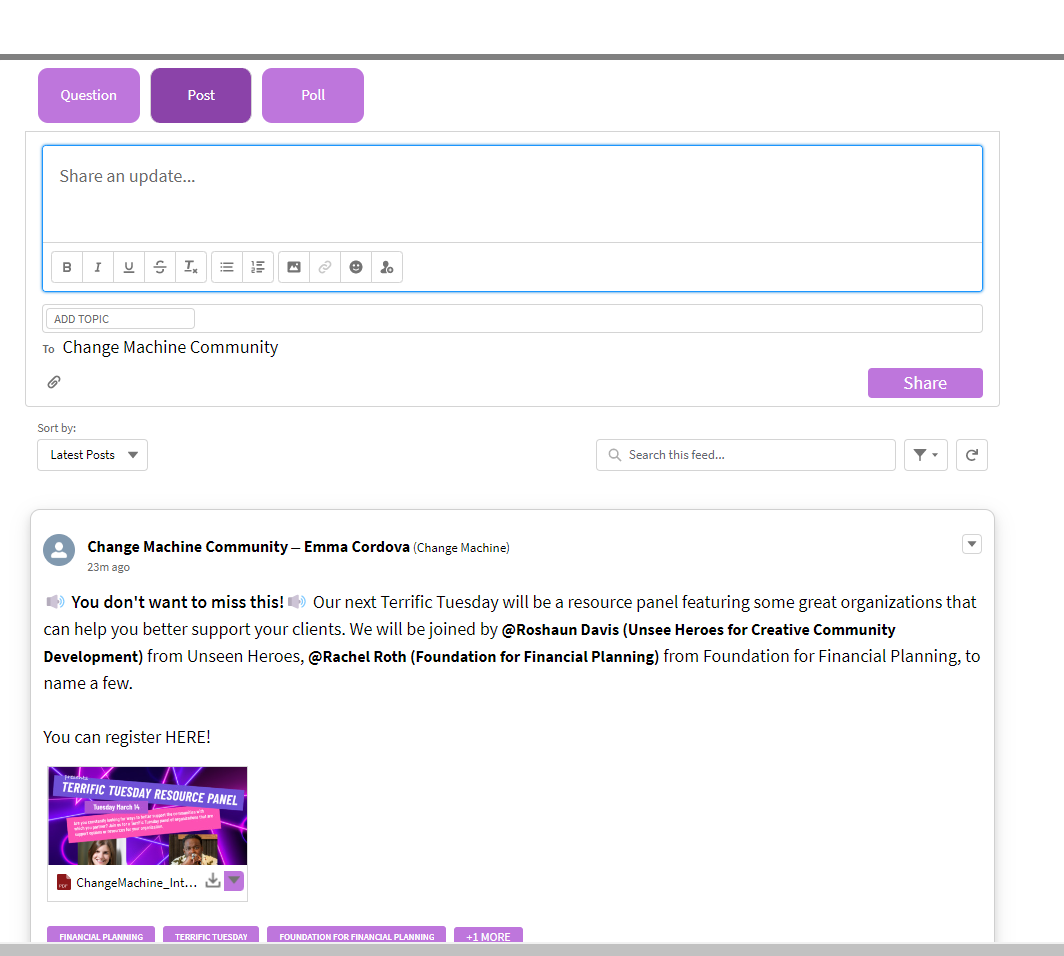This screenshot has width=1064, height=956.
Task: Open the emoji picker
Action: coord(356,267)
